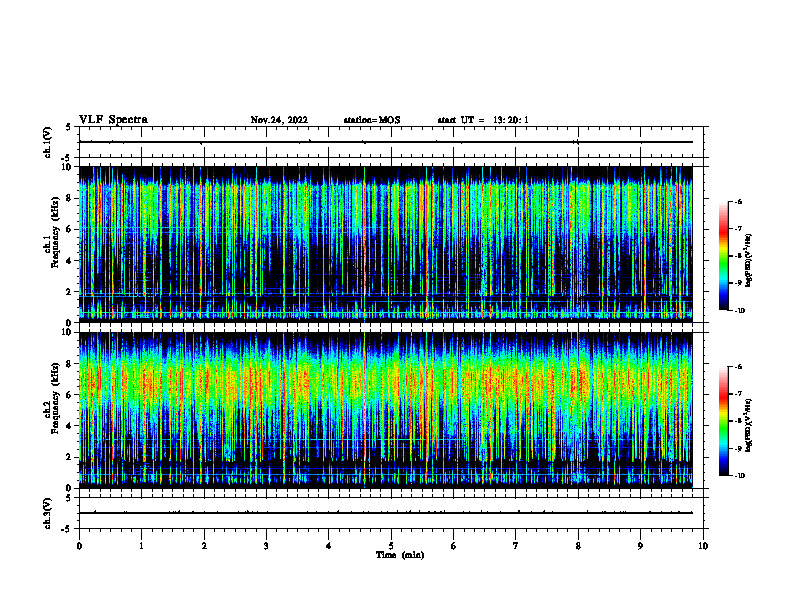Click the "-8" label on ch.1 colorbar
Image resolution: width=792 pixels, height=612 pixels.
pos(738,256)
